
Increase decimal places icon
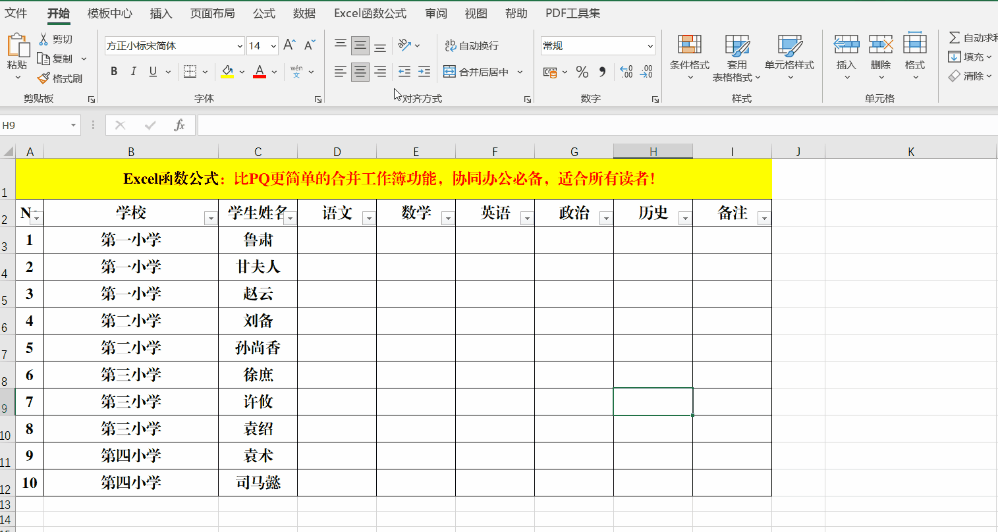coord(626,72)
